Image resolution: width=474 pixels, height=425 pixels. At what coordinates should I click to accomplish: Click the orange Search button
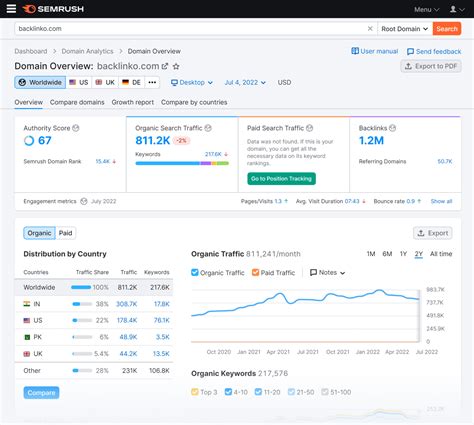(x=447, y=29)
